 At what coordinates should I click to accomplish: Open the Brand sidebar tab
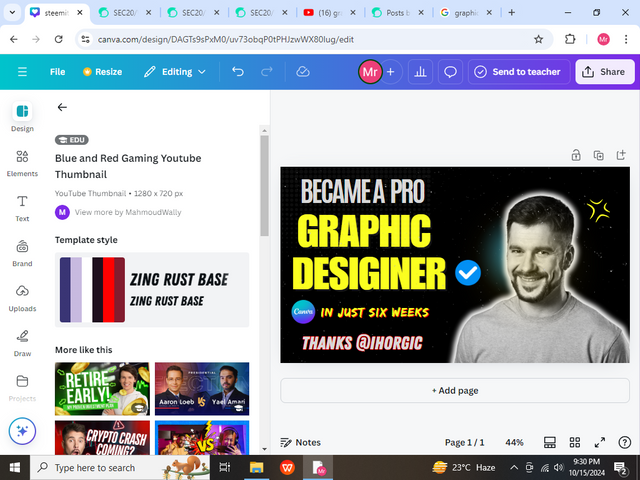point(22,253)
